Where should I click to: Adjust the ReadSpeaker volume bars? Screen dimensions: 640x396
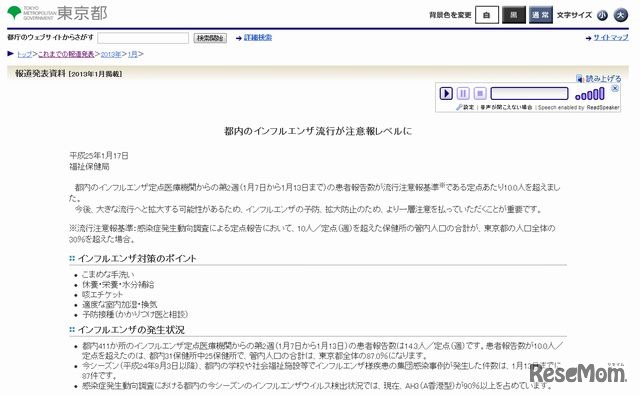pyautogui.click(x=589, y=94)
